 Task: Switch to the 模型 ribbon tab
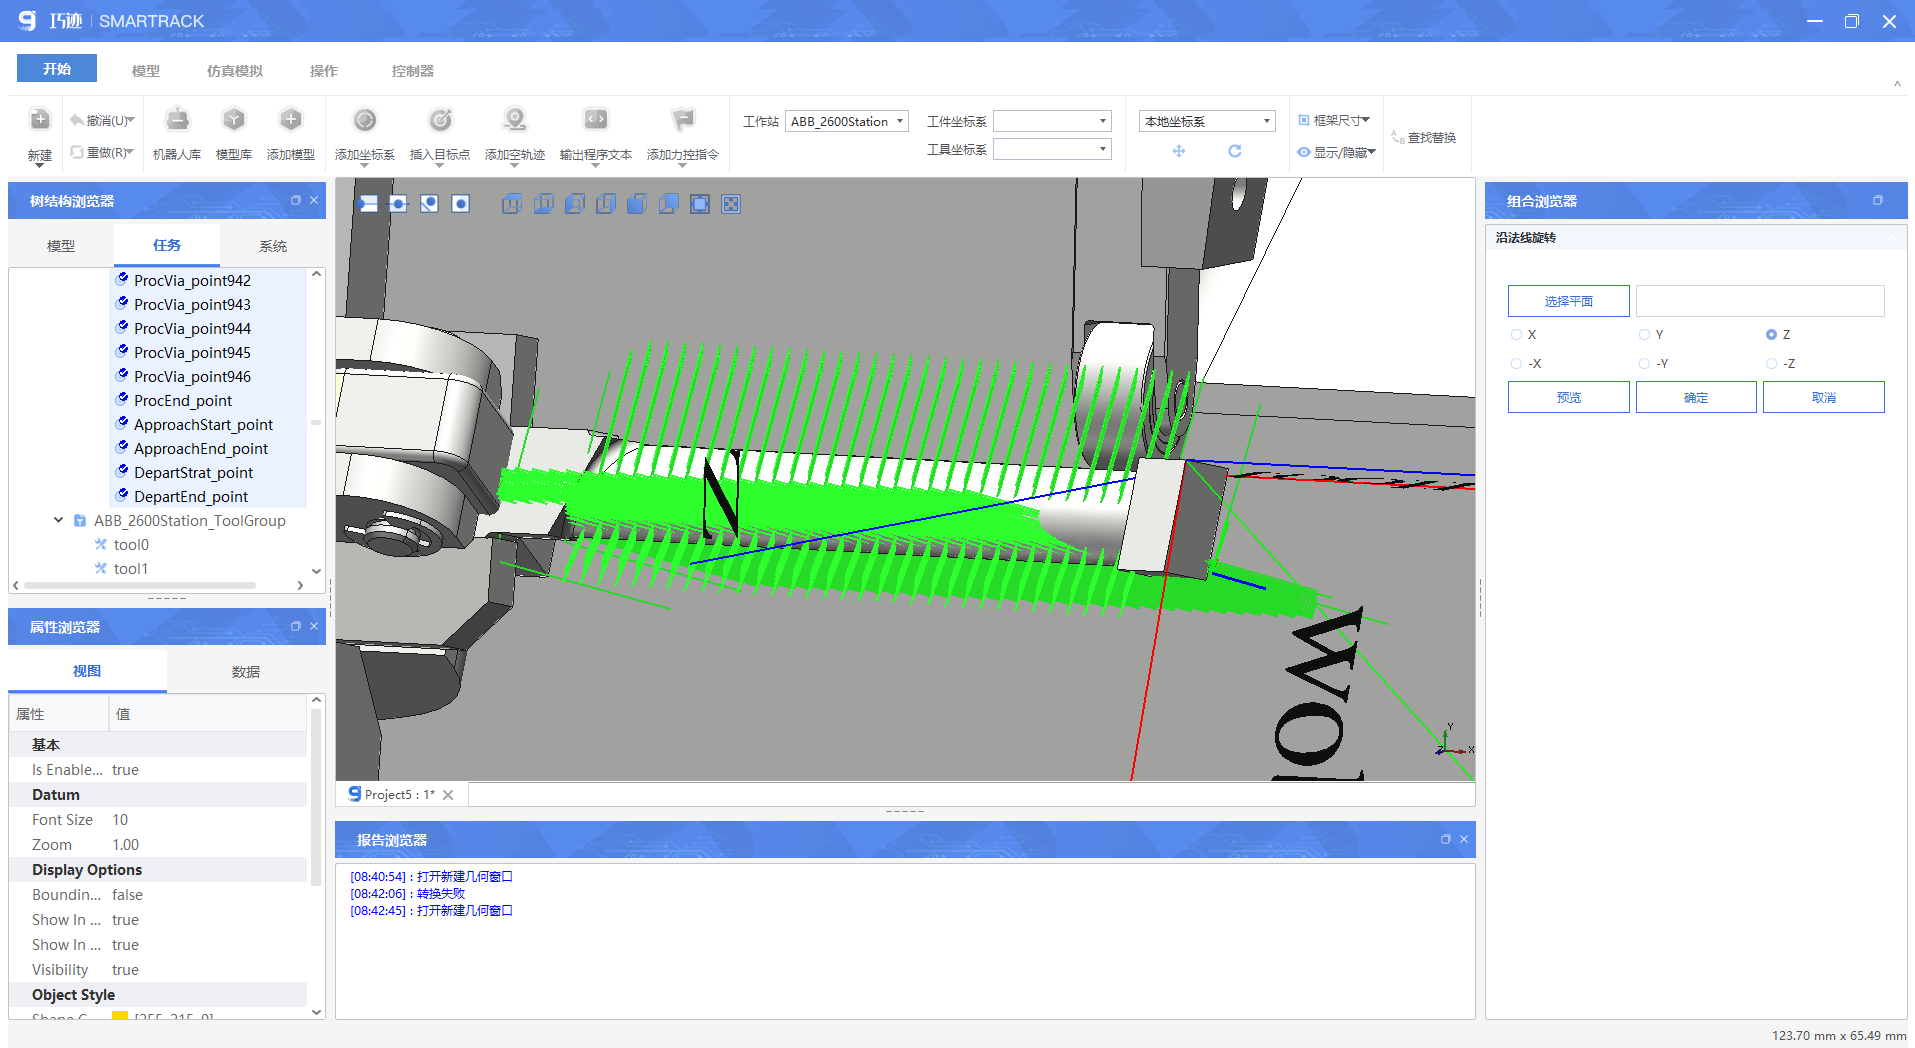click(146, 71)
